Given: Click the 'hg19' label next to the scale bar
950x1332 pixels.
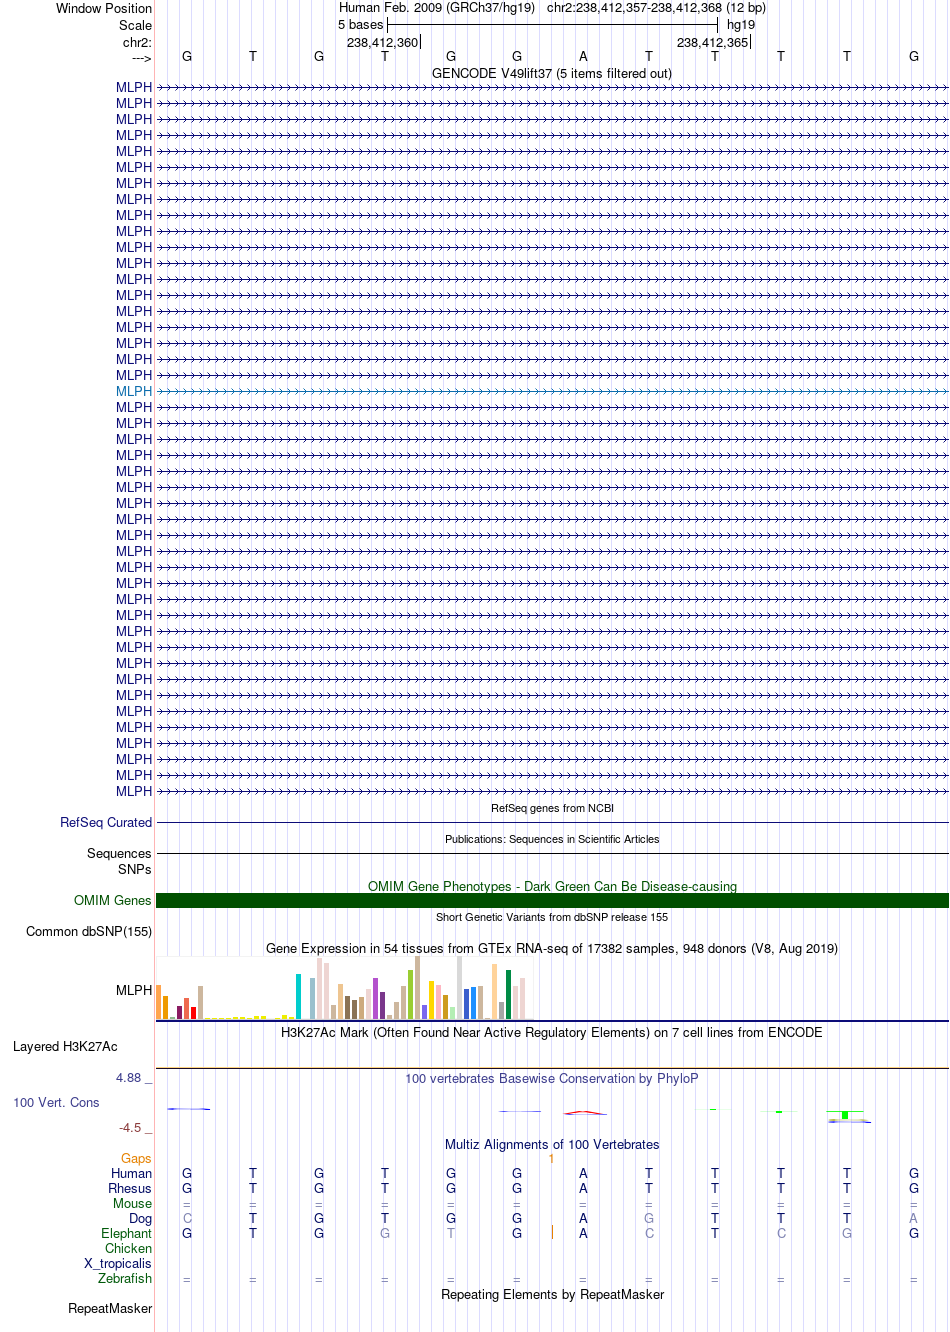Looking at the screenshot, I should coord(741,24).
